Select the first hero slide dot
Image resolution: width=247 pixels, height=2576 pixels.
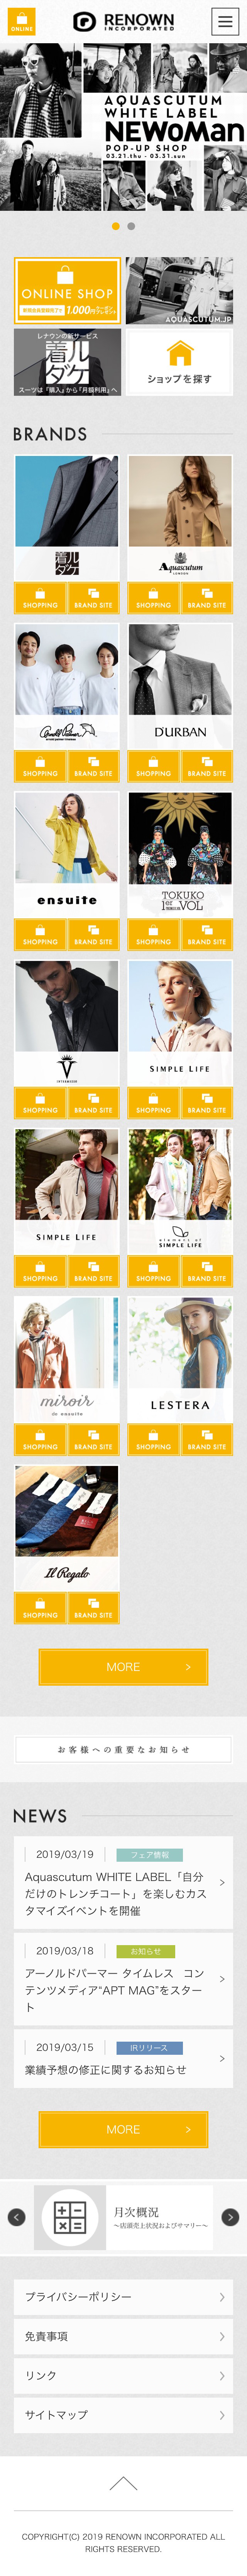tap(116, 226)
